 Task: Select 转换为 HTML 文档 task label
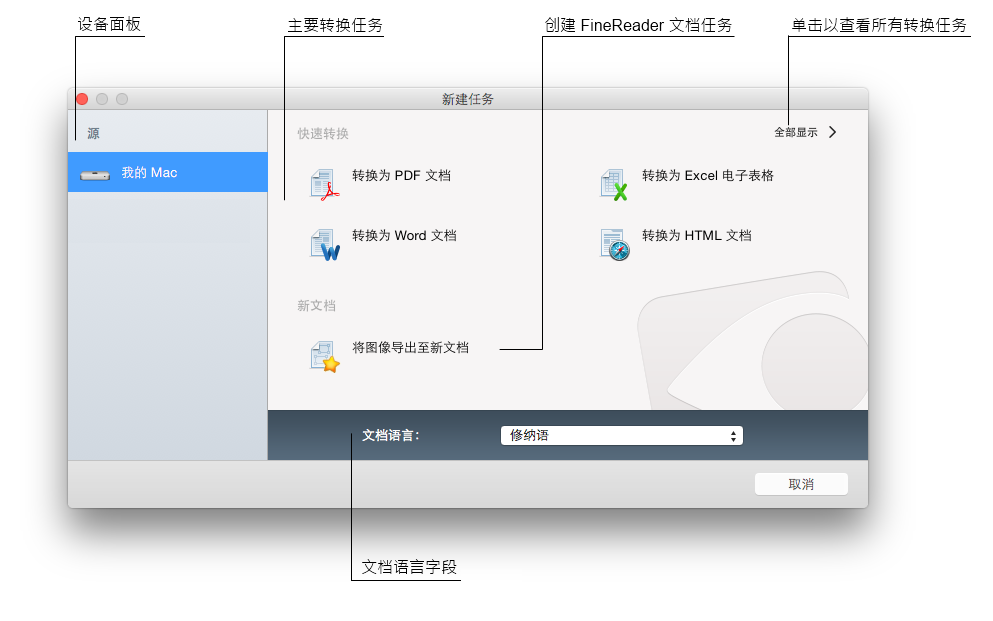tap(697, 235)
